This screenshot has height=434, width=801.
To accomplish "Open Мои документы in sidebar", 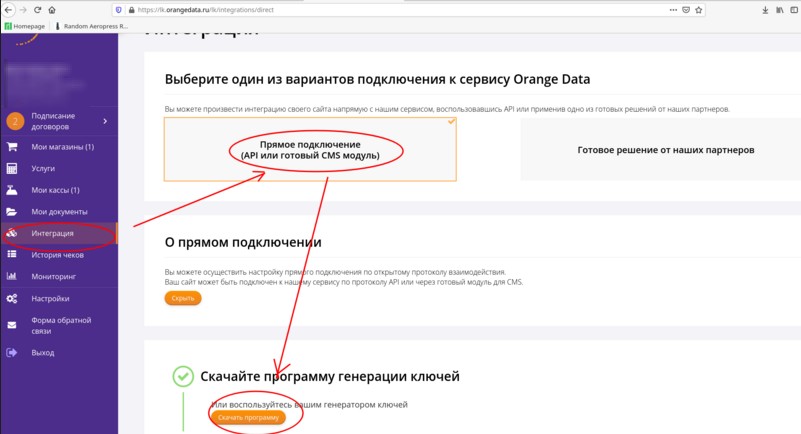I will pyautogui.click(x=59, y=211).
